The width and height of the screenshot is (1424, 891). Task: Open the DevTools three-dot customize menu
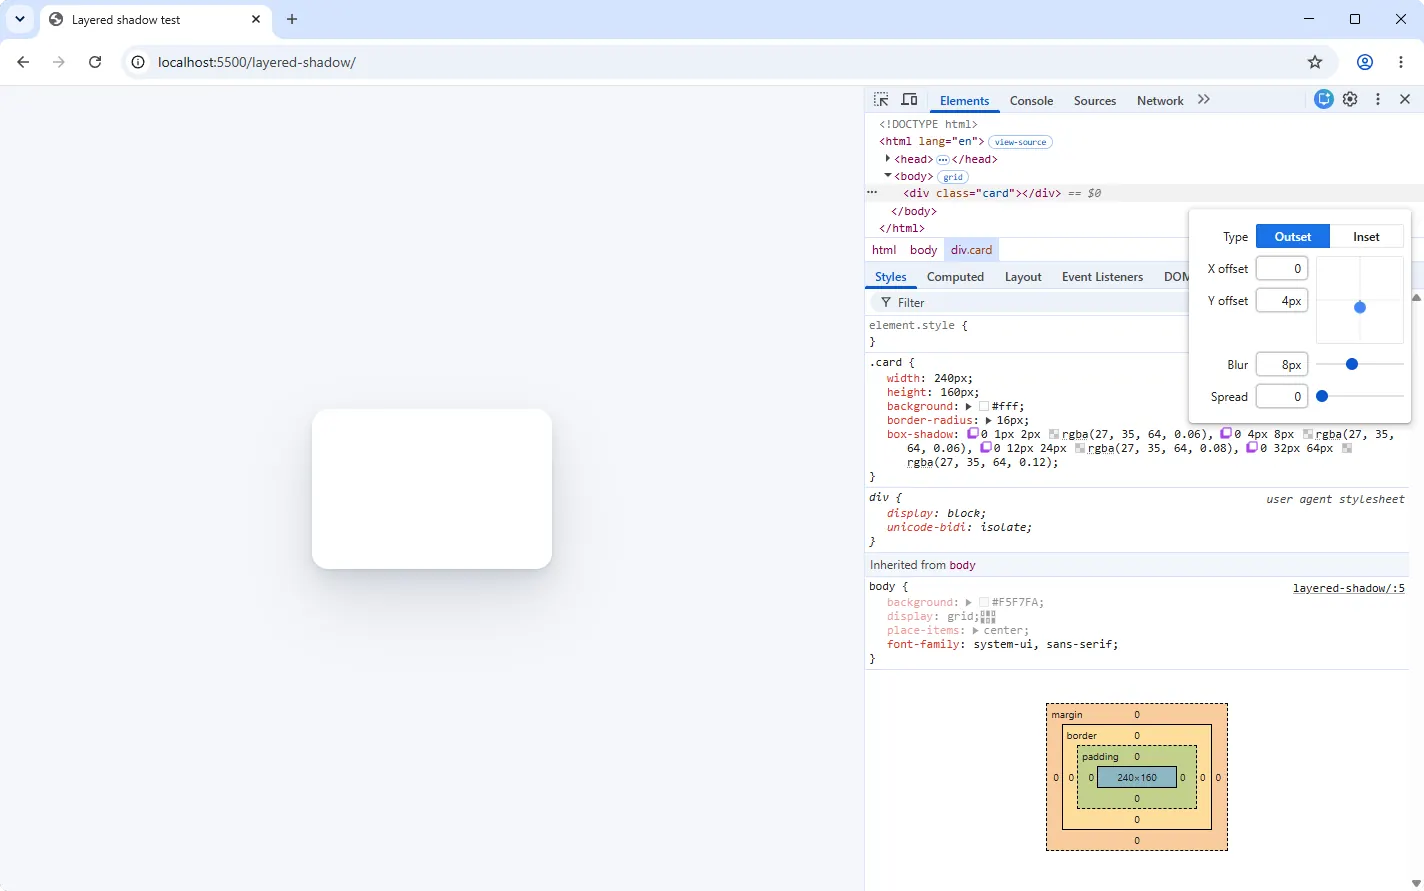click(1378, 99)
